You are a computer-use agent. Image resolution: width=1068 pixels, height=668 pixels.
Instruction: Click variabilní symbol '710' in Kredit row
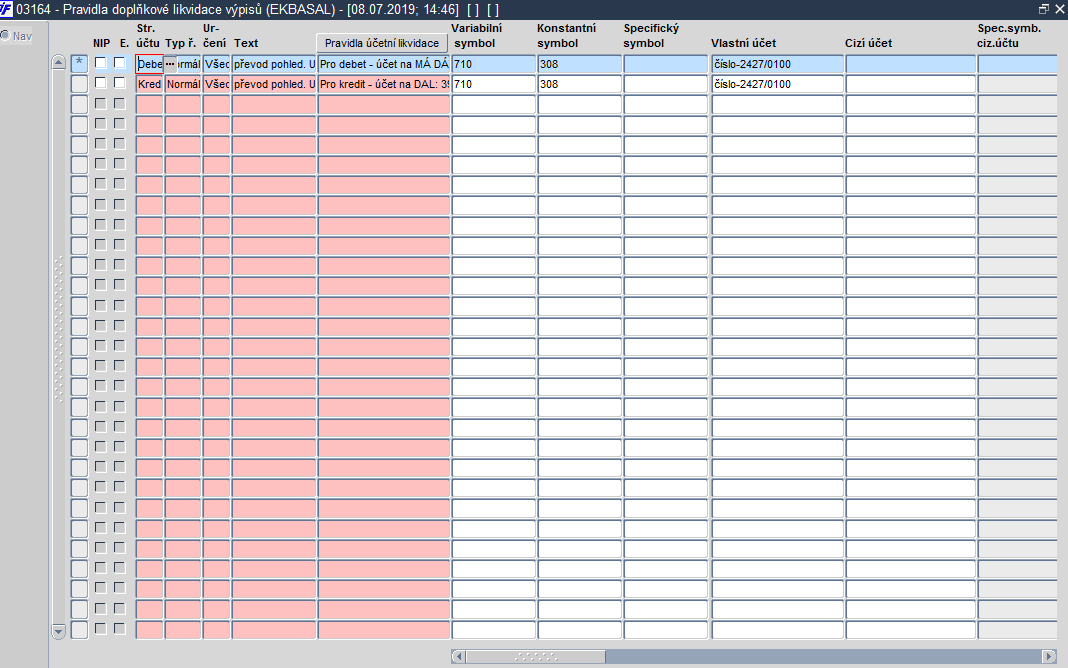[x=494, y=84]
